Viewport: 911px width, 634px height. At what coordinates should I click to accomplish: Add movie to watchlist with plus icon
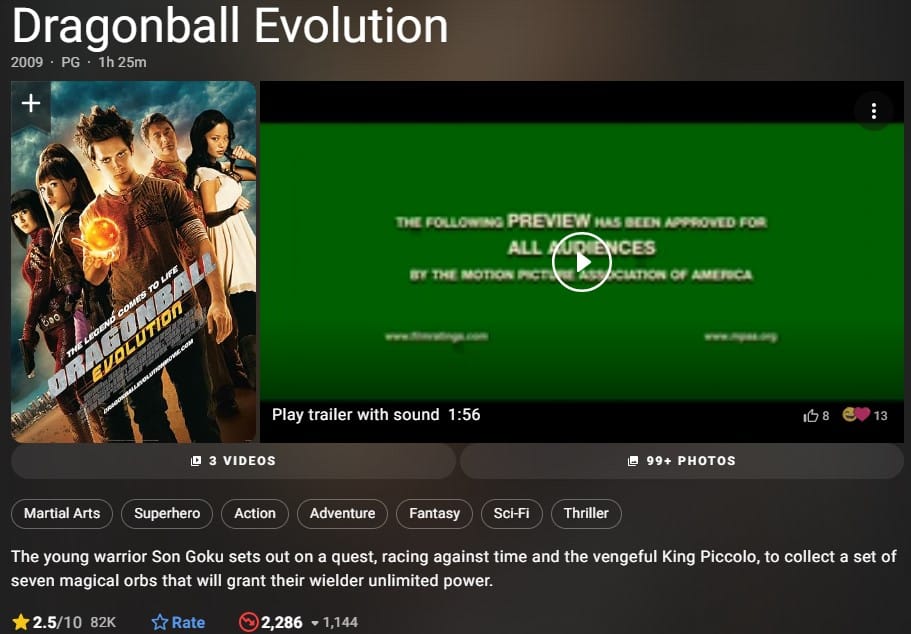(x=31, y=103)
